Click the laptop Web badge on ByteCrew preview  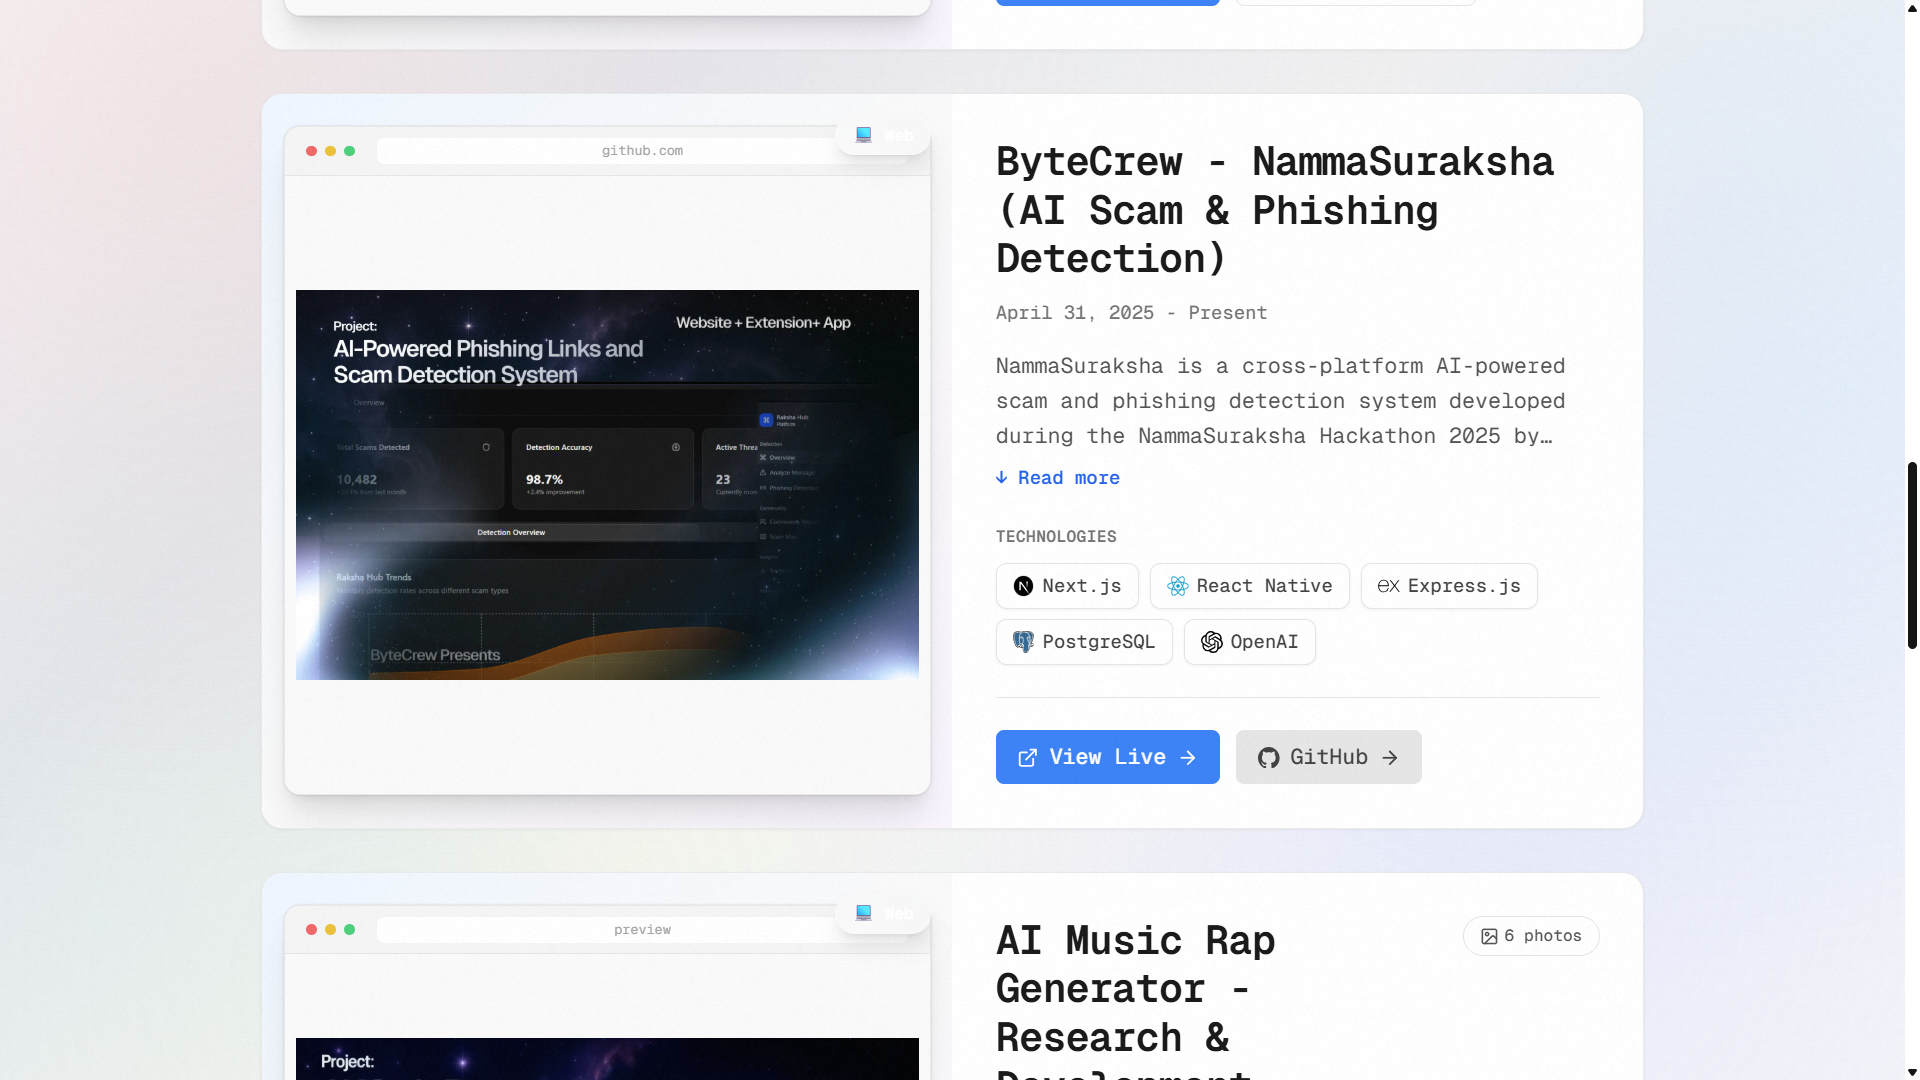(883, 135)
